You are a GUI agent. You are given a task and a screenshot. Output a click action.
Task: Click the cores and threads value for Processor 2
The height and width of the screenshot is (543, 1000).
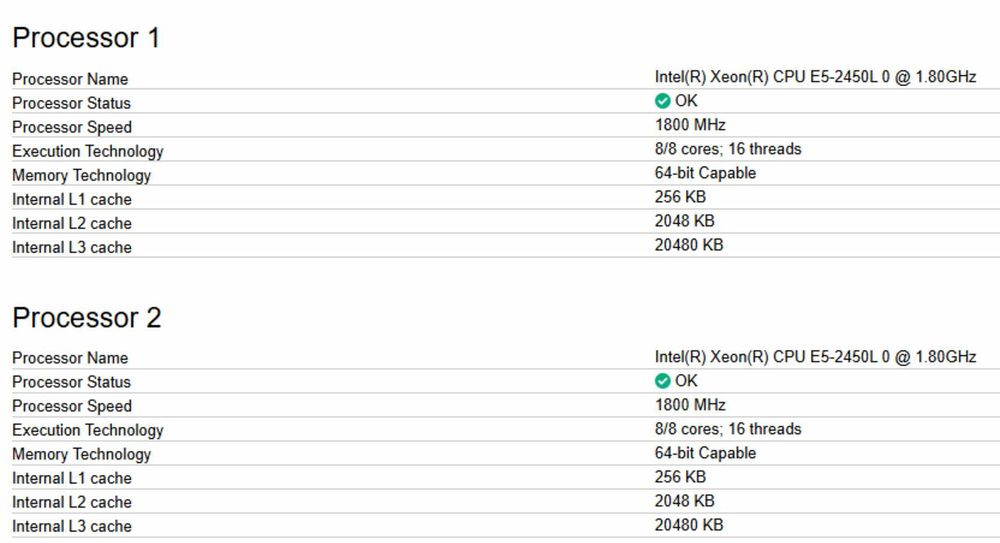728,429
